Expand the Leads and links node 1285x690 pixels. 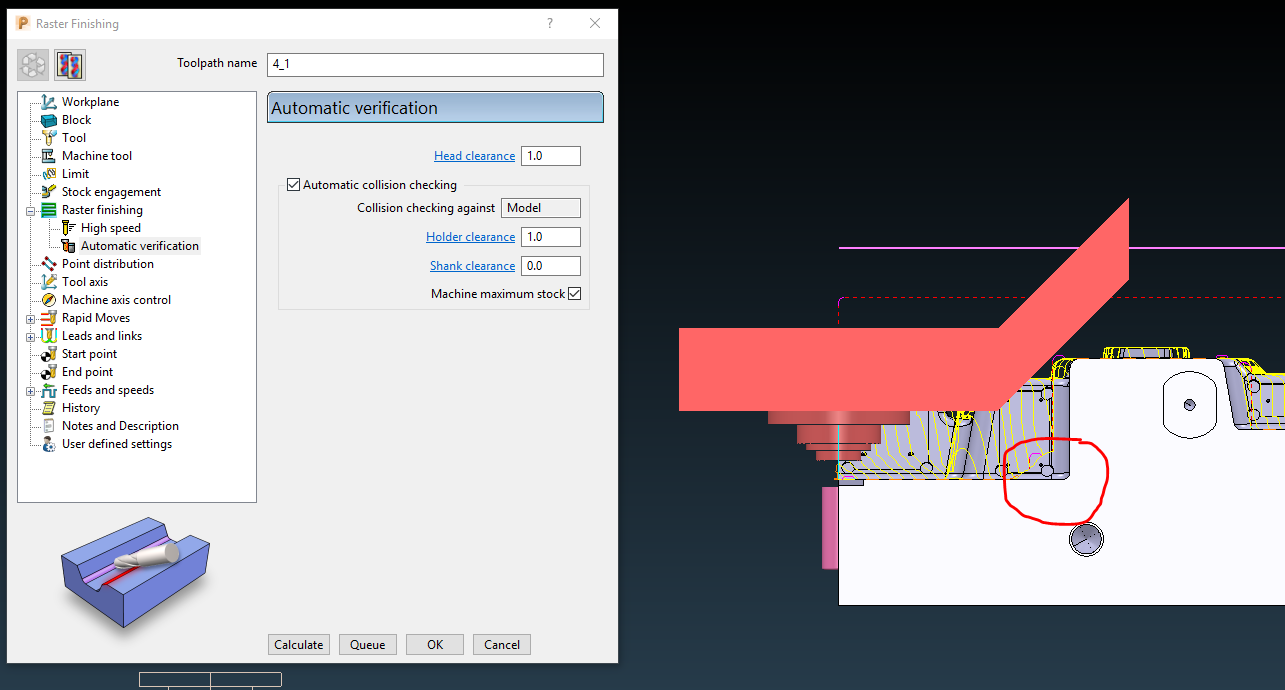pos(30,335)
